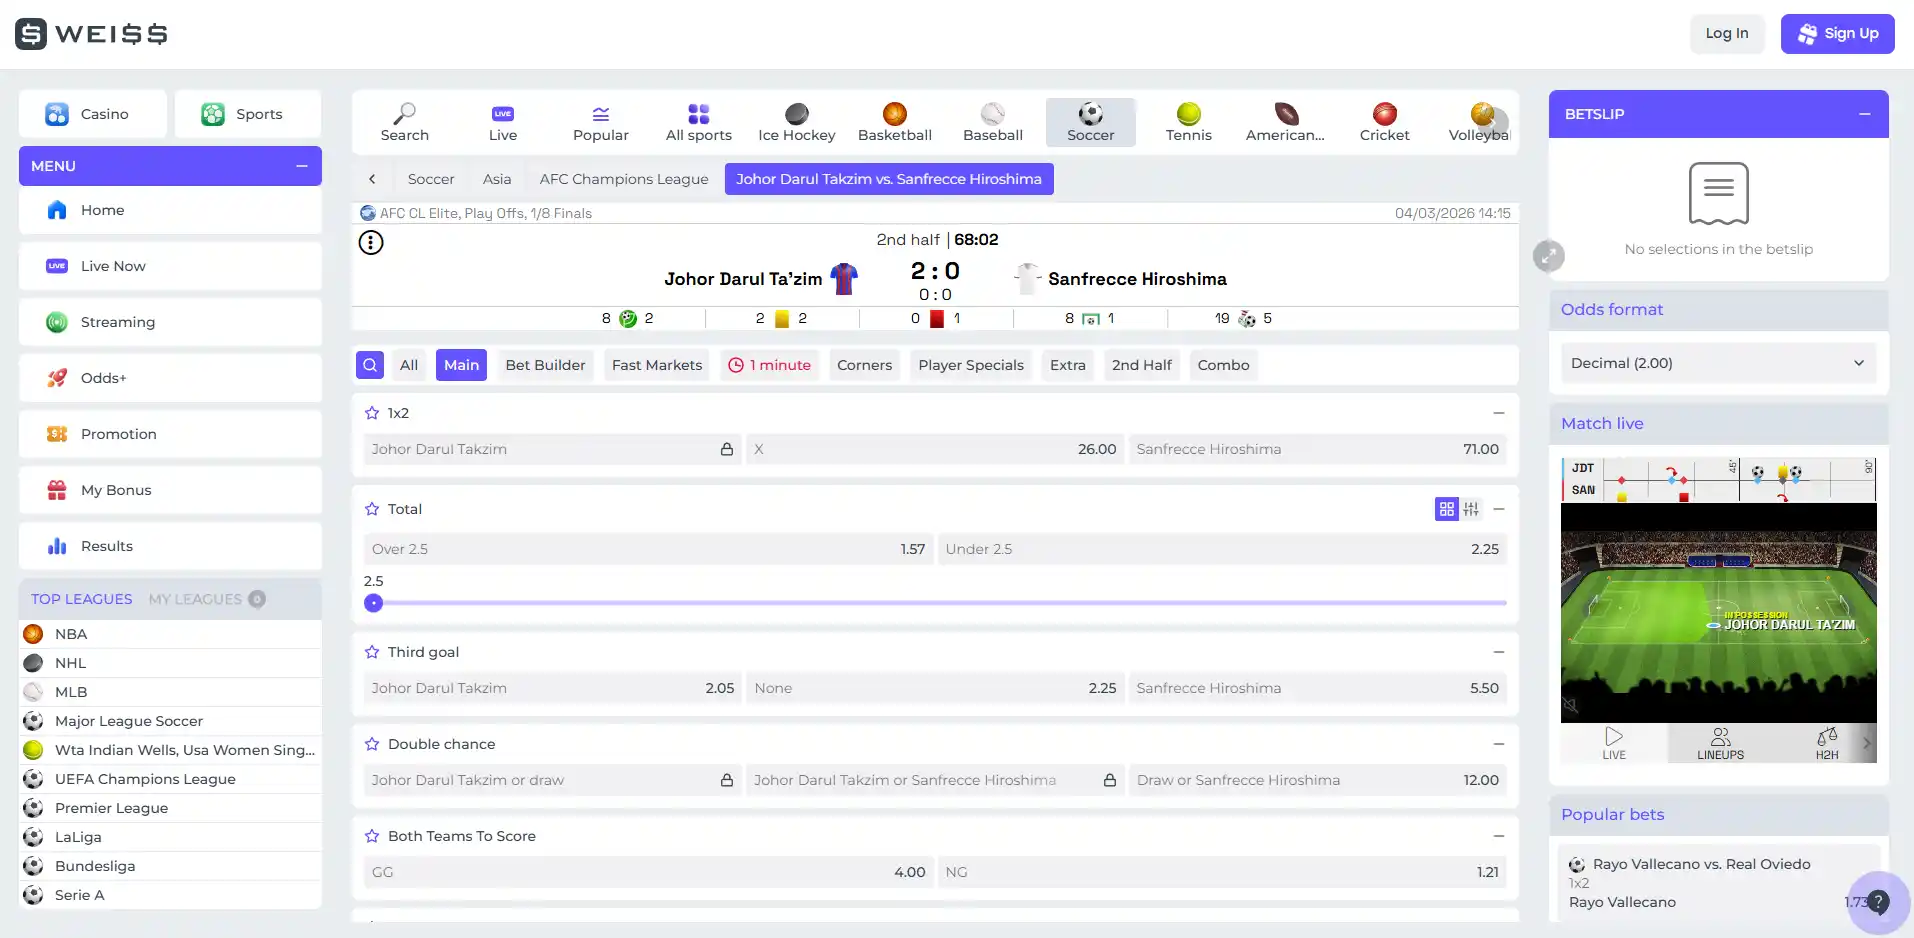Open the Popular sports icon
Viewport: 1914px width, 938px height.
(600, 122)
